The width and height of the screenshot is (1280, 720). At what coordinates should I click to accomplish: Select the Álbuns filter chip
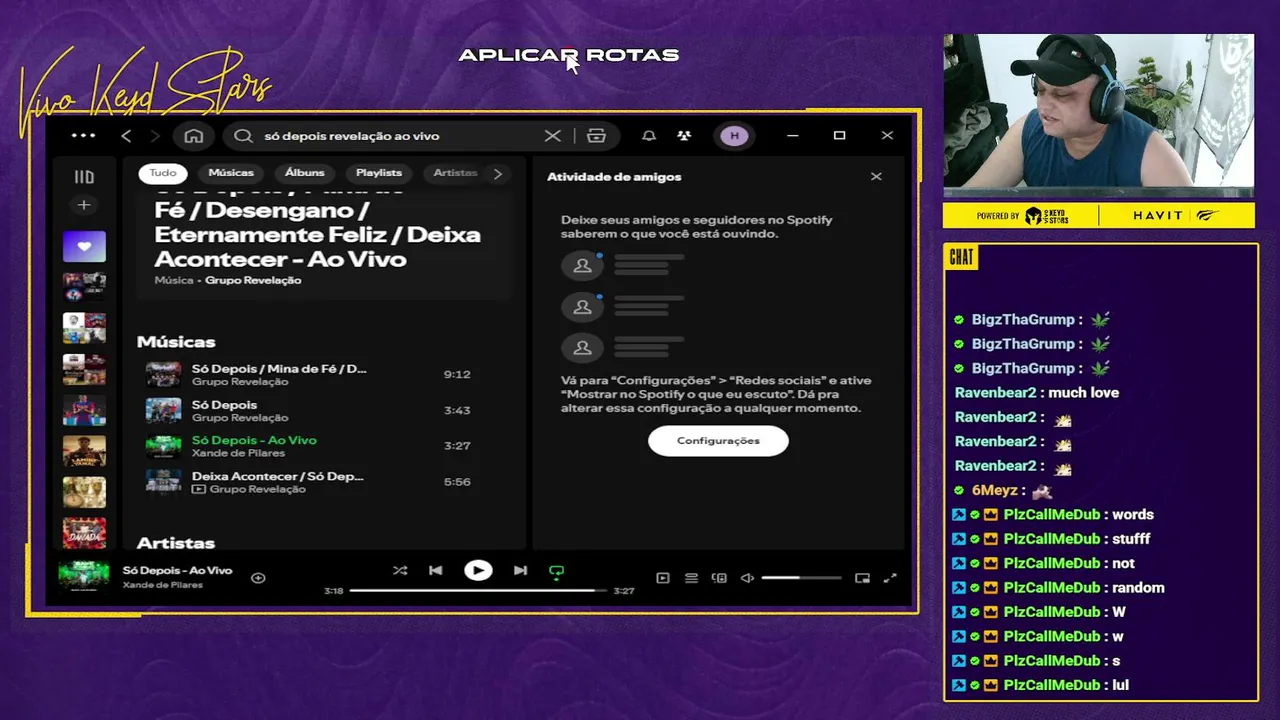pos(305,173)
